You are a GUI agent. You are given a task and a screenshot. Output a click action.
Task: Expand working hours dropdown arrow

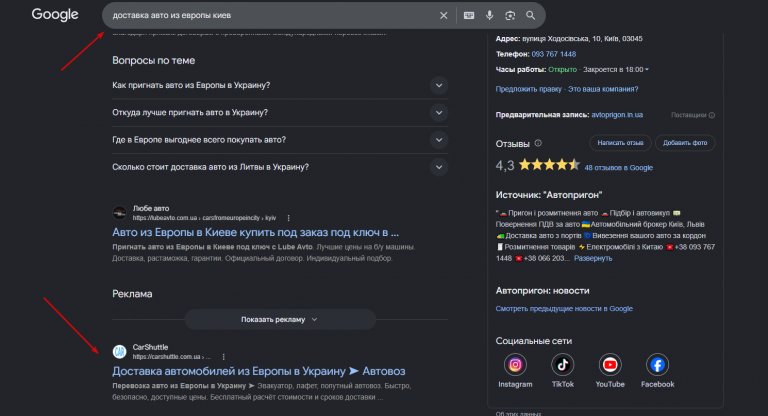[x=647, y=70]
